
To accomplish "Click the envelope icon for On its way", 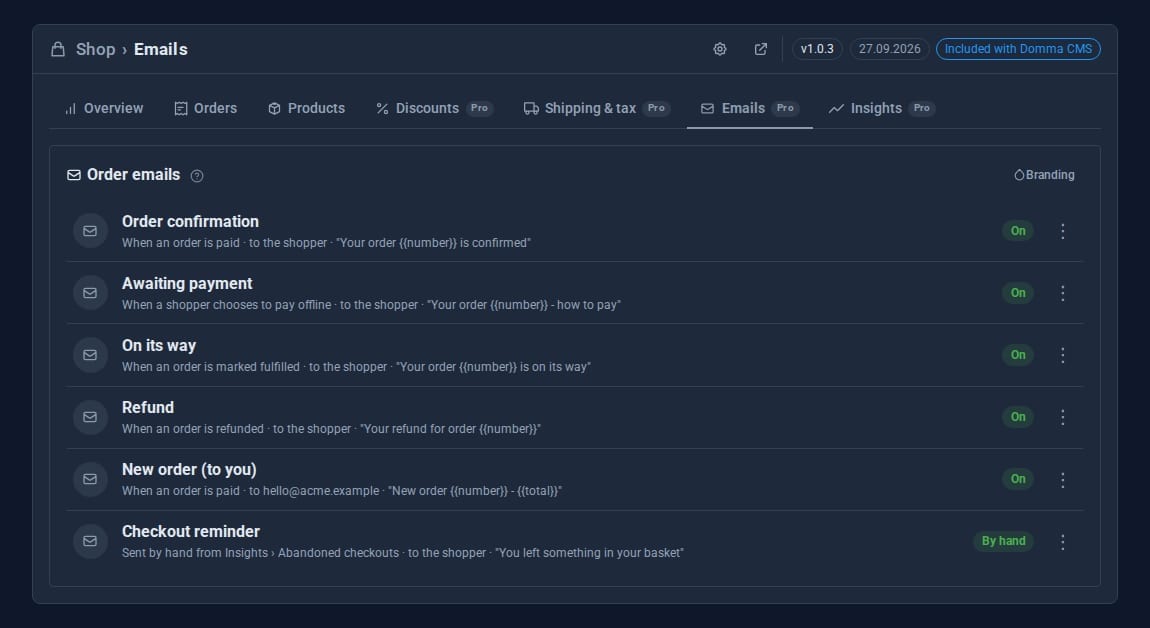I will (x=90, y=355).
